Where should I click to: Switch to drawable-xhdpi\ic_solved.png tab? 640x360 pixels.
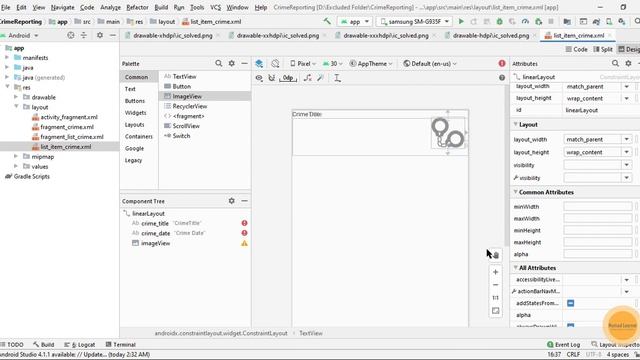point(173,36)
